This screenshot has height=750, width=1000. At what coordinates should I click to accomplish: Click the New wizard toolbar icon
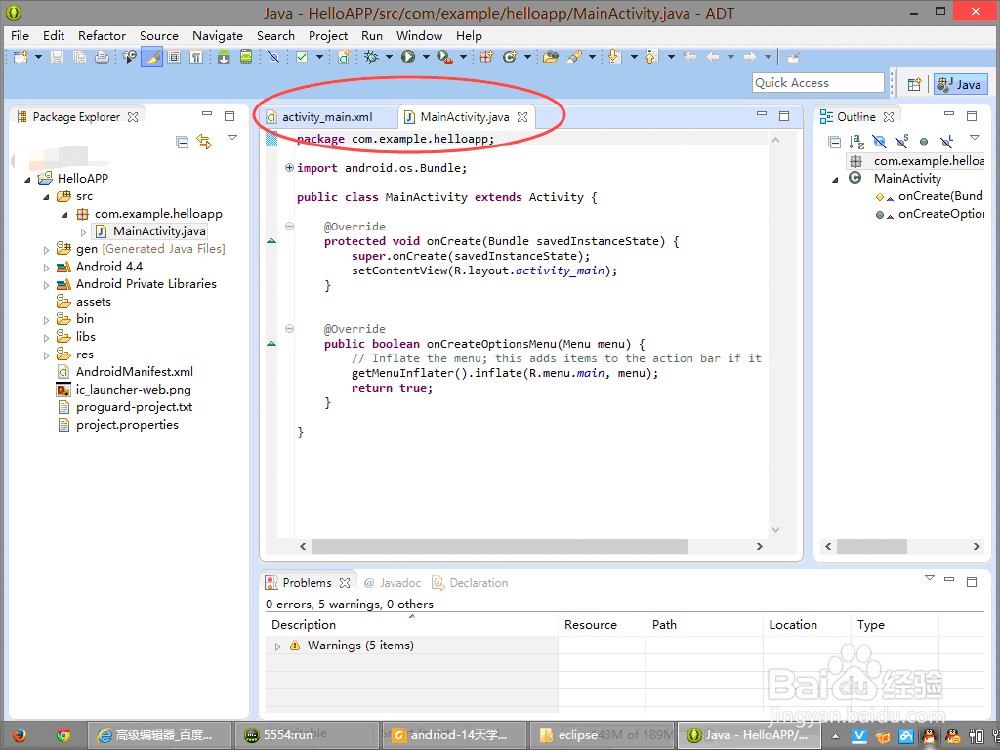20,57
